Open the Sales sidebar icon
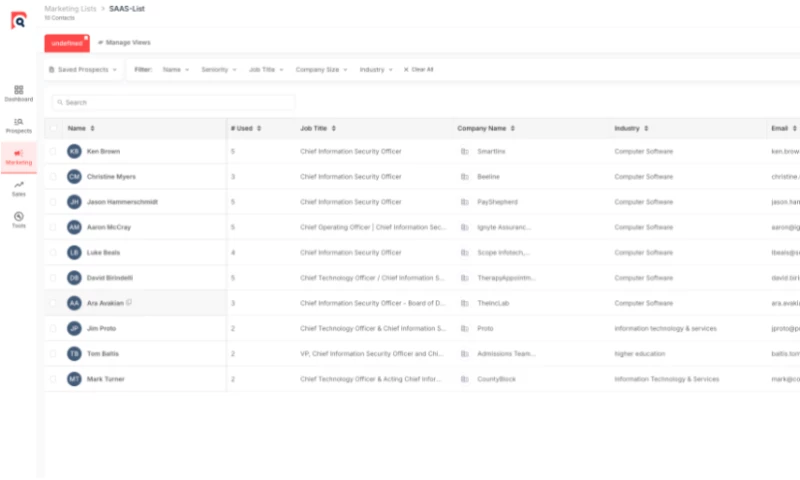 point(19,188)
